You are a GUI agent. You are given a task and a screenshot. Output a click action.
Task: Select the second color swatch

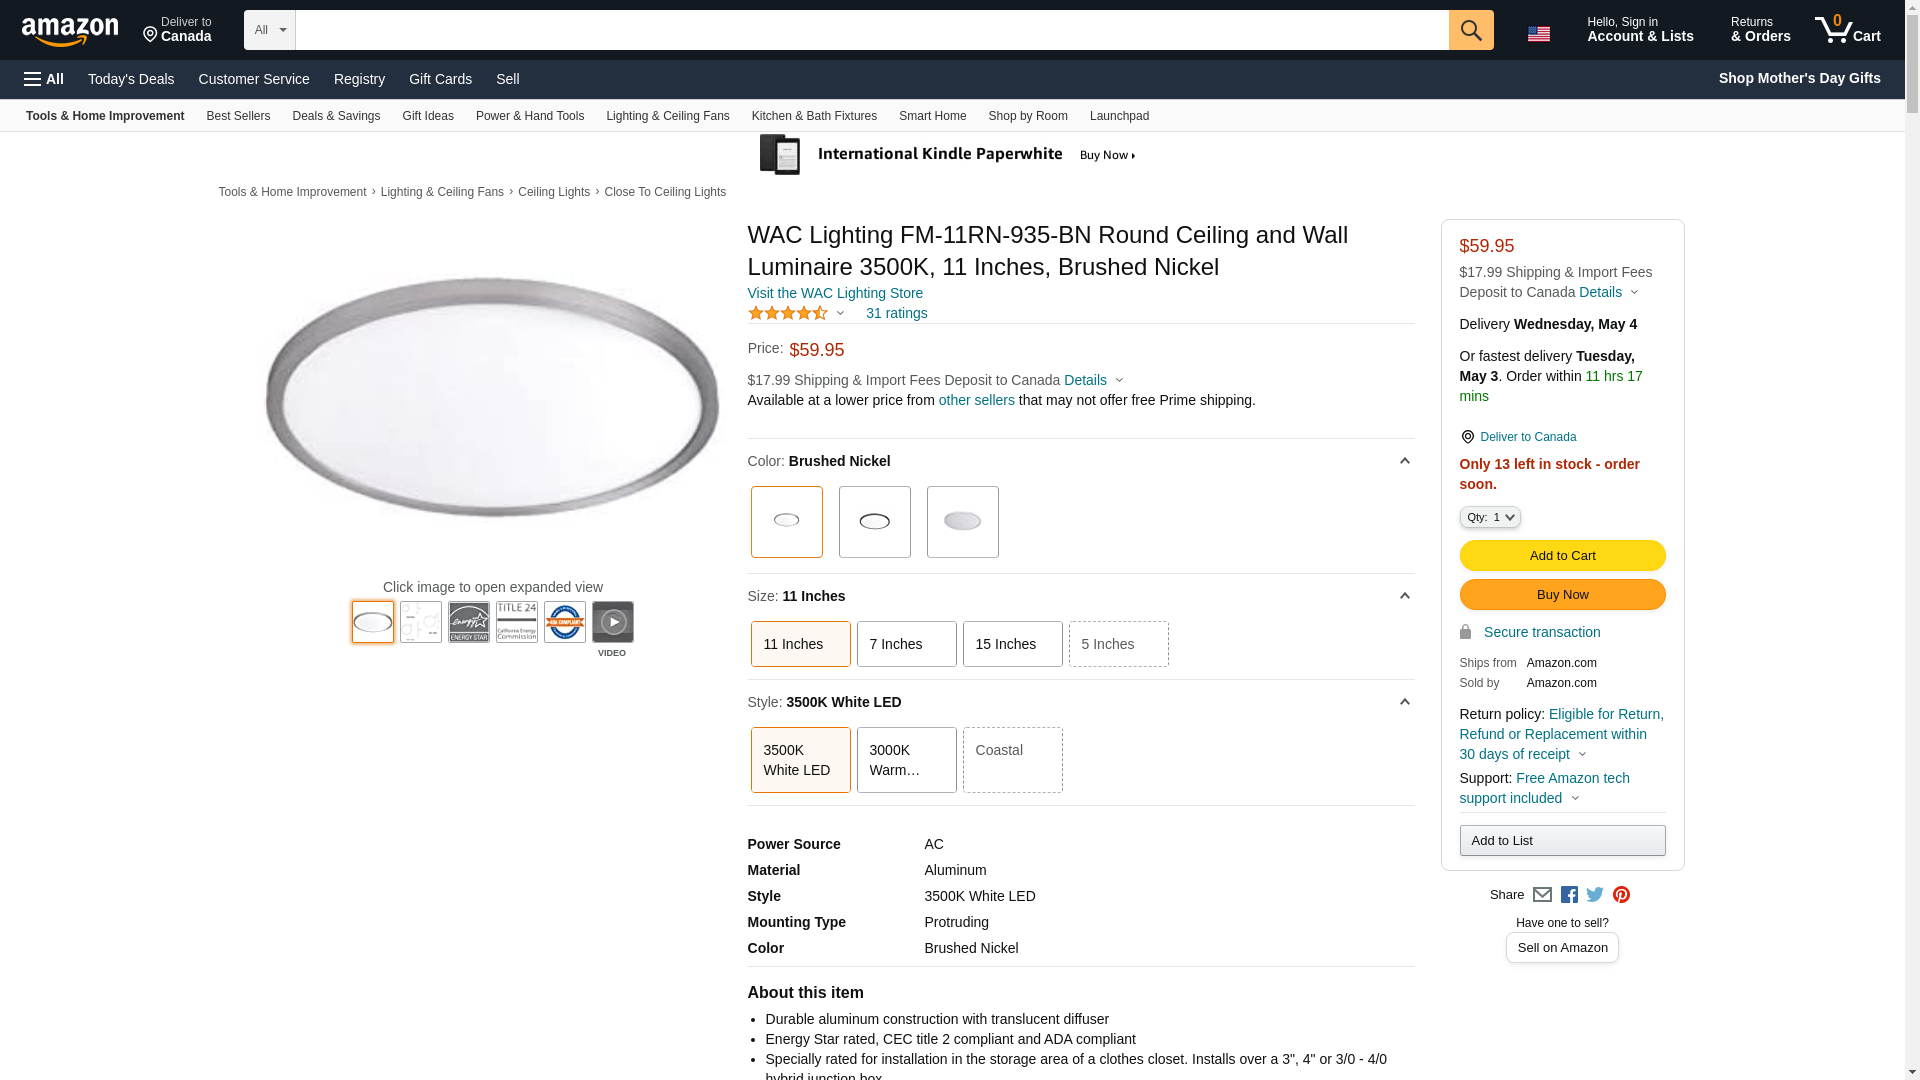tap(874, 522)
